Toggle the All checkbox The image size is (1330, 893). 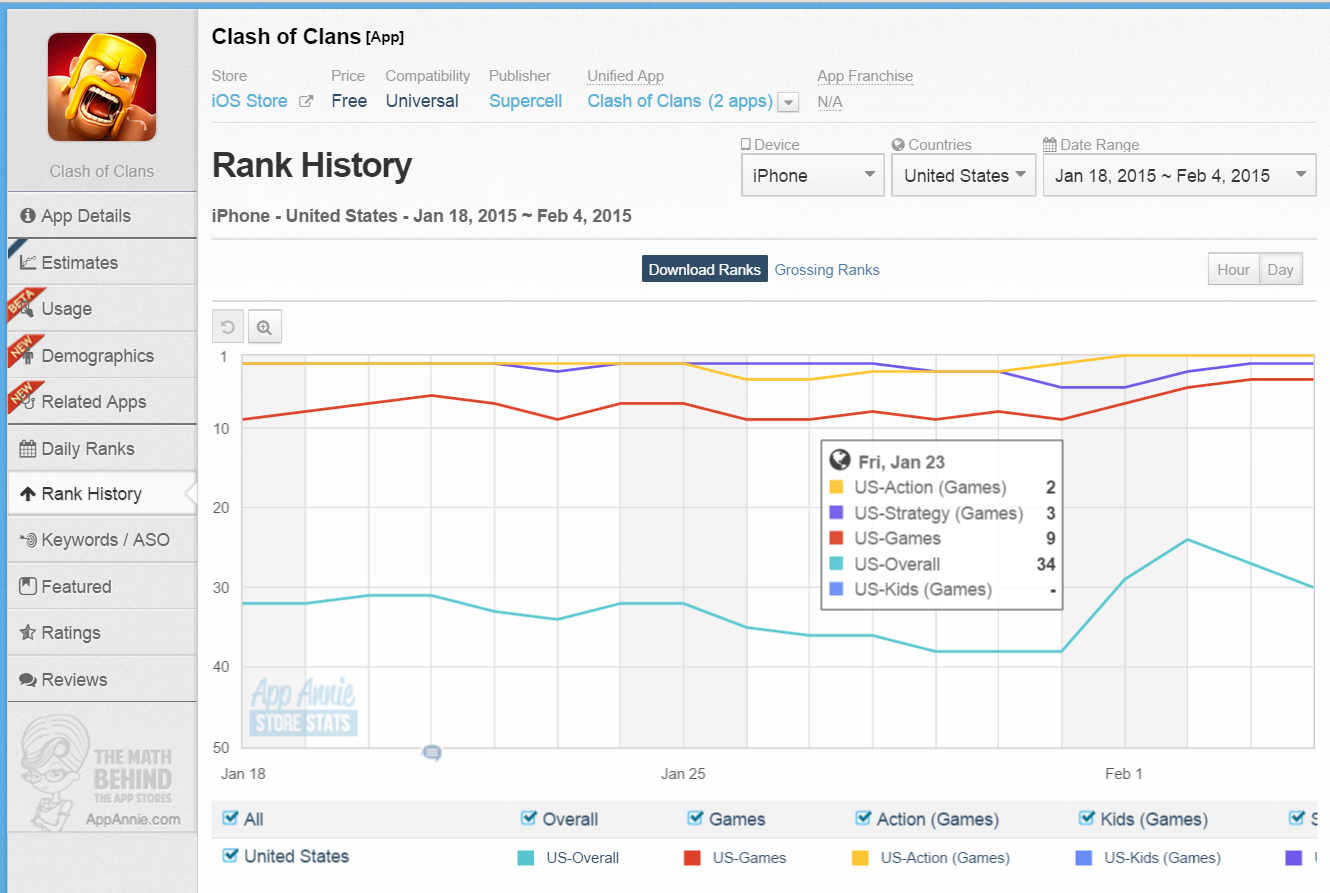231,819
